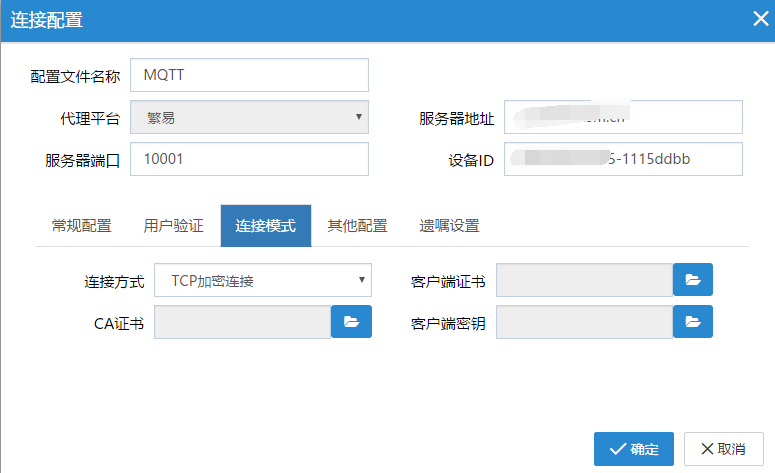Click the CA证书 path field
Image resolution: width=775 pixels, height=473 pixels.
coord(242,322)
